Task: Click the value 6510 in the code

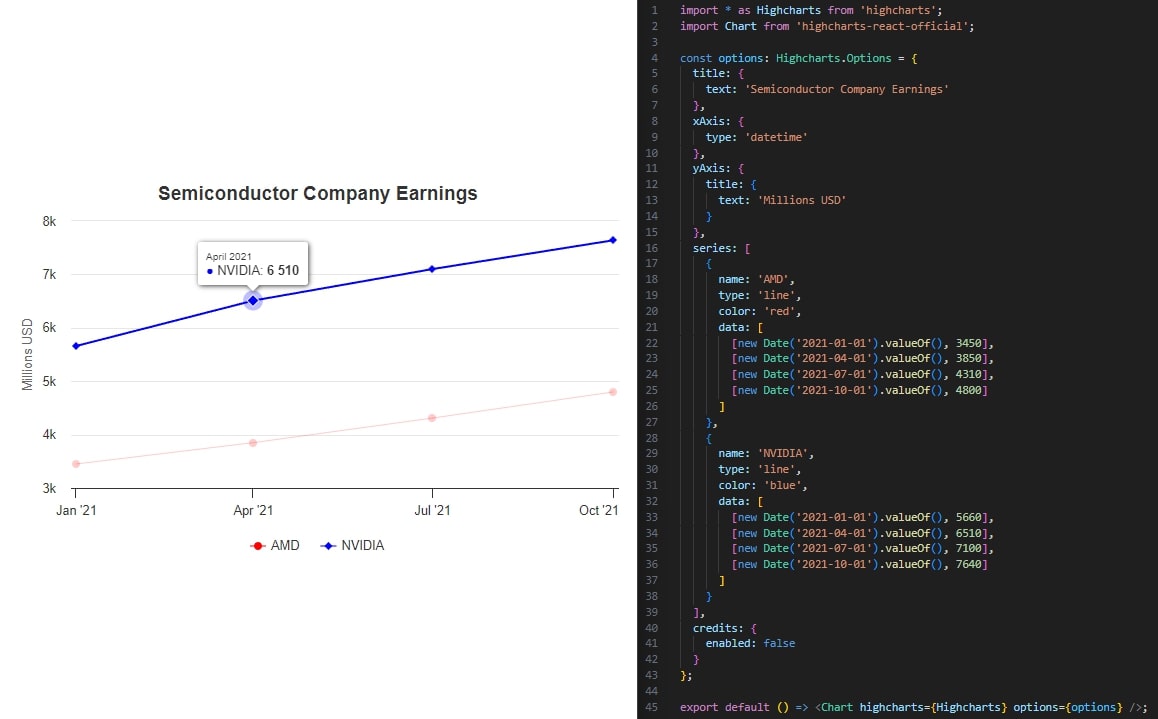Action: point(968,533)
